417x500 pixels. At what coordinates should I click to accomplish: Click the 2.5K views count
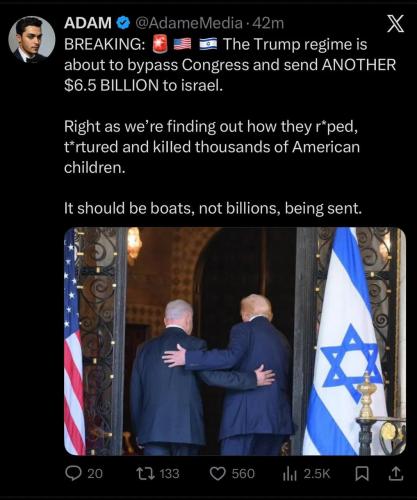click(317, 474)
